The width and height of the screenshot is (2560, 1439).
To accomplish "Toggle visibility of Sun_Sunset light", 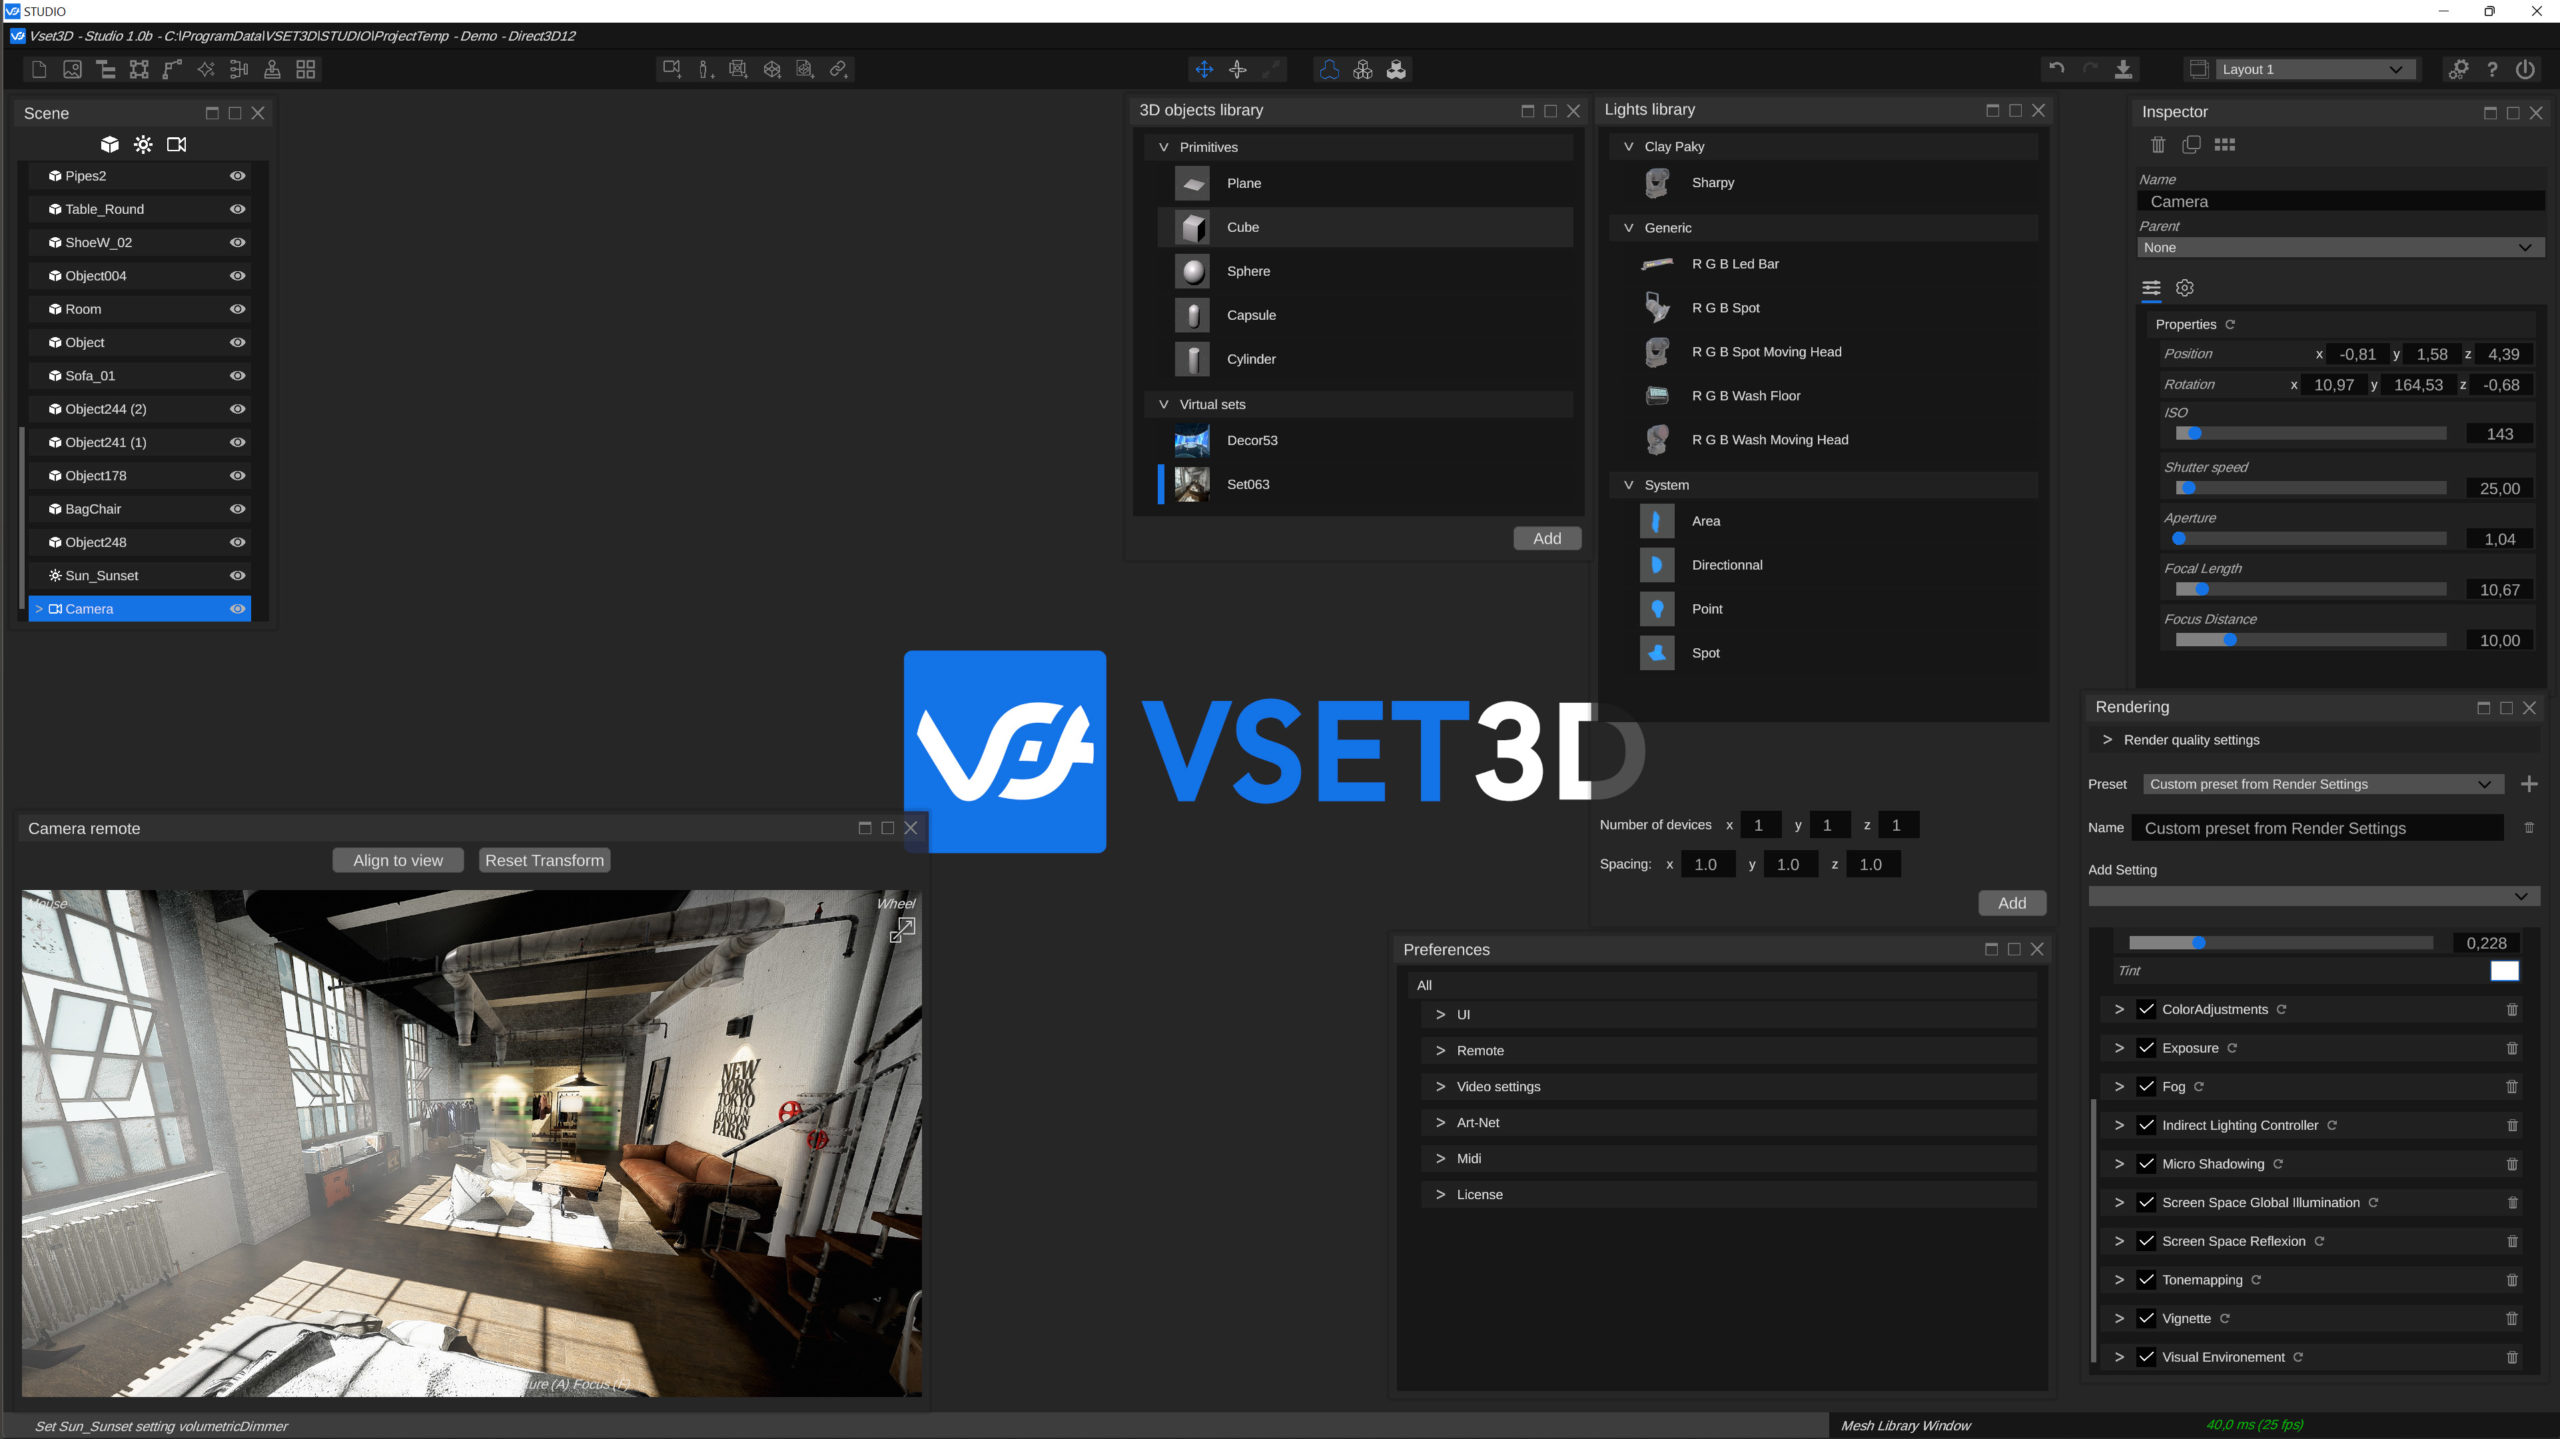I will pyautogui.click(x=237, y=575).
